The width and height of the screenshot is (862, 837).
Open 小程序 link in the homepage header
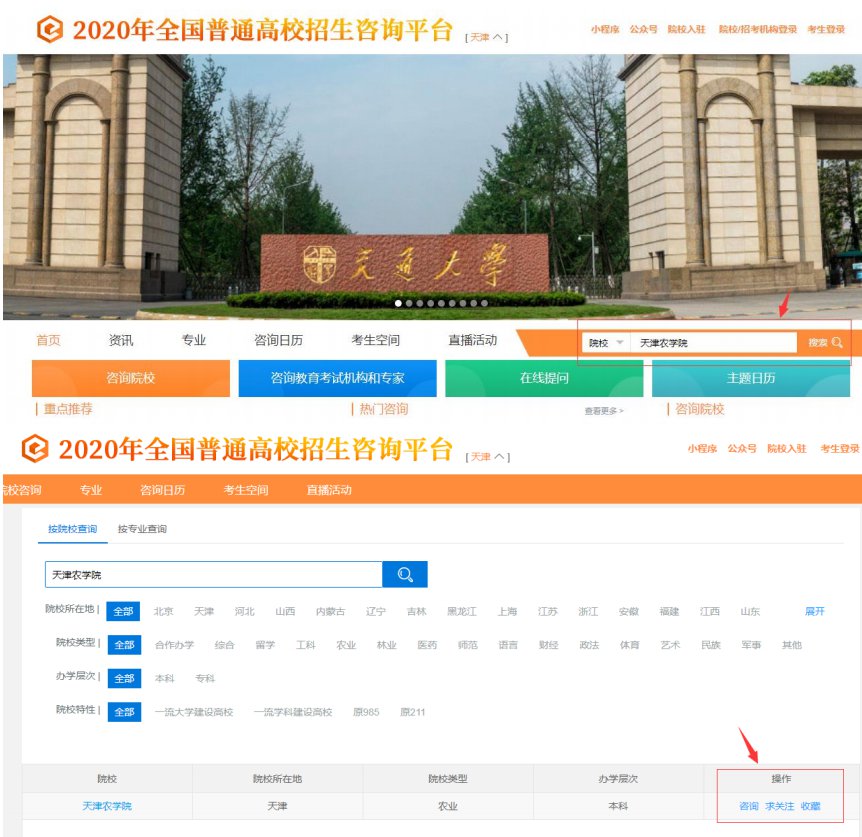click(x=605, y=29)
